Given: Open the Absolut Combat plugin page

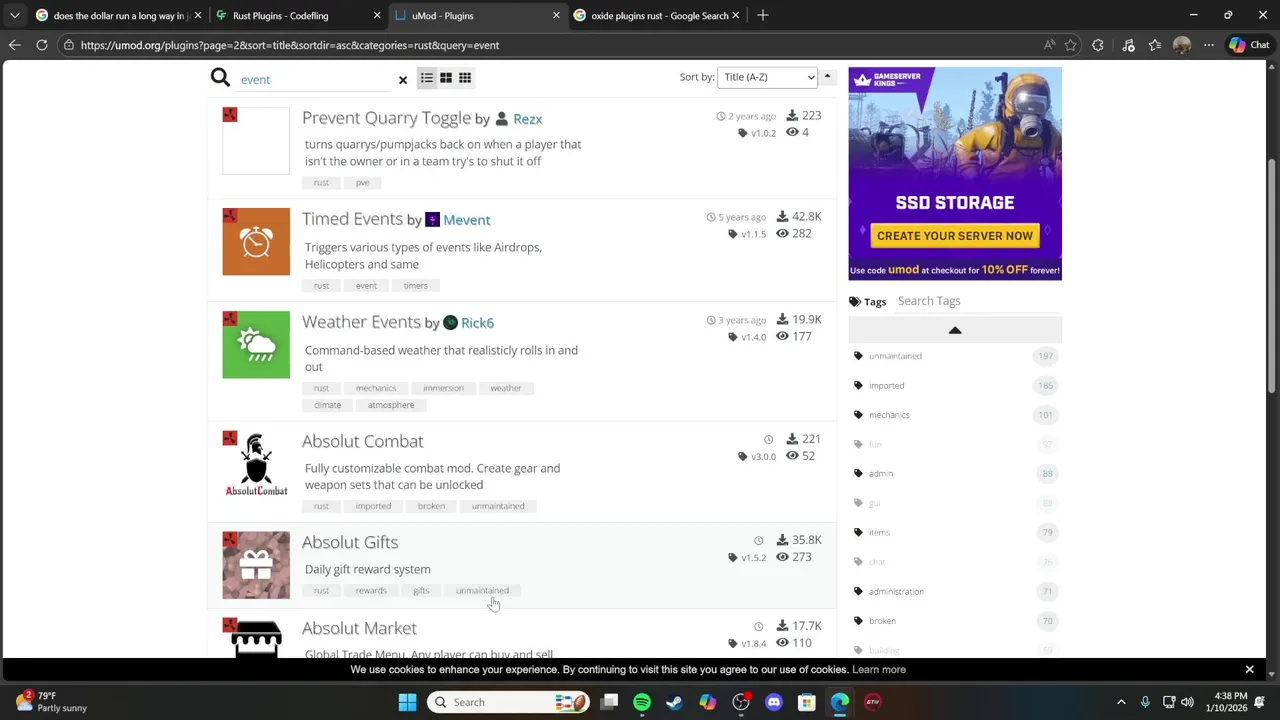Looking at the screenshot, I should coord(362,441).
